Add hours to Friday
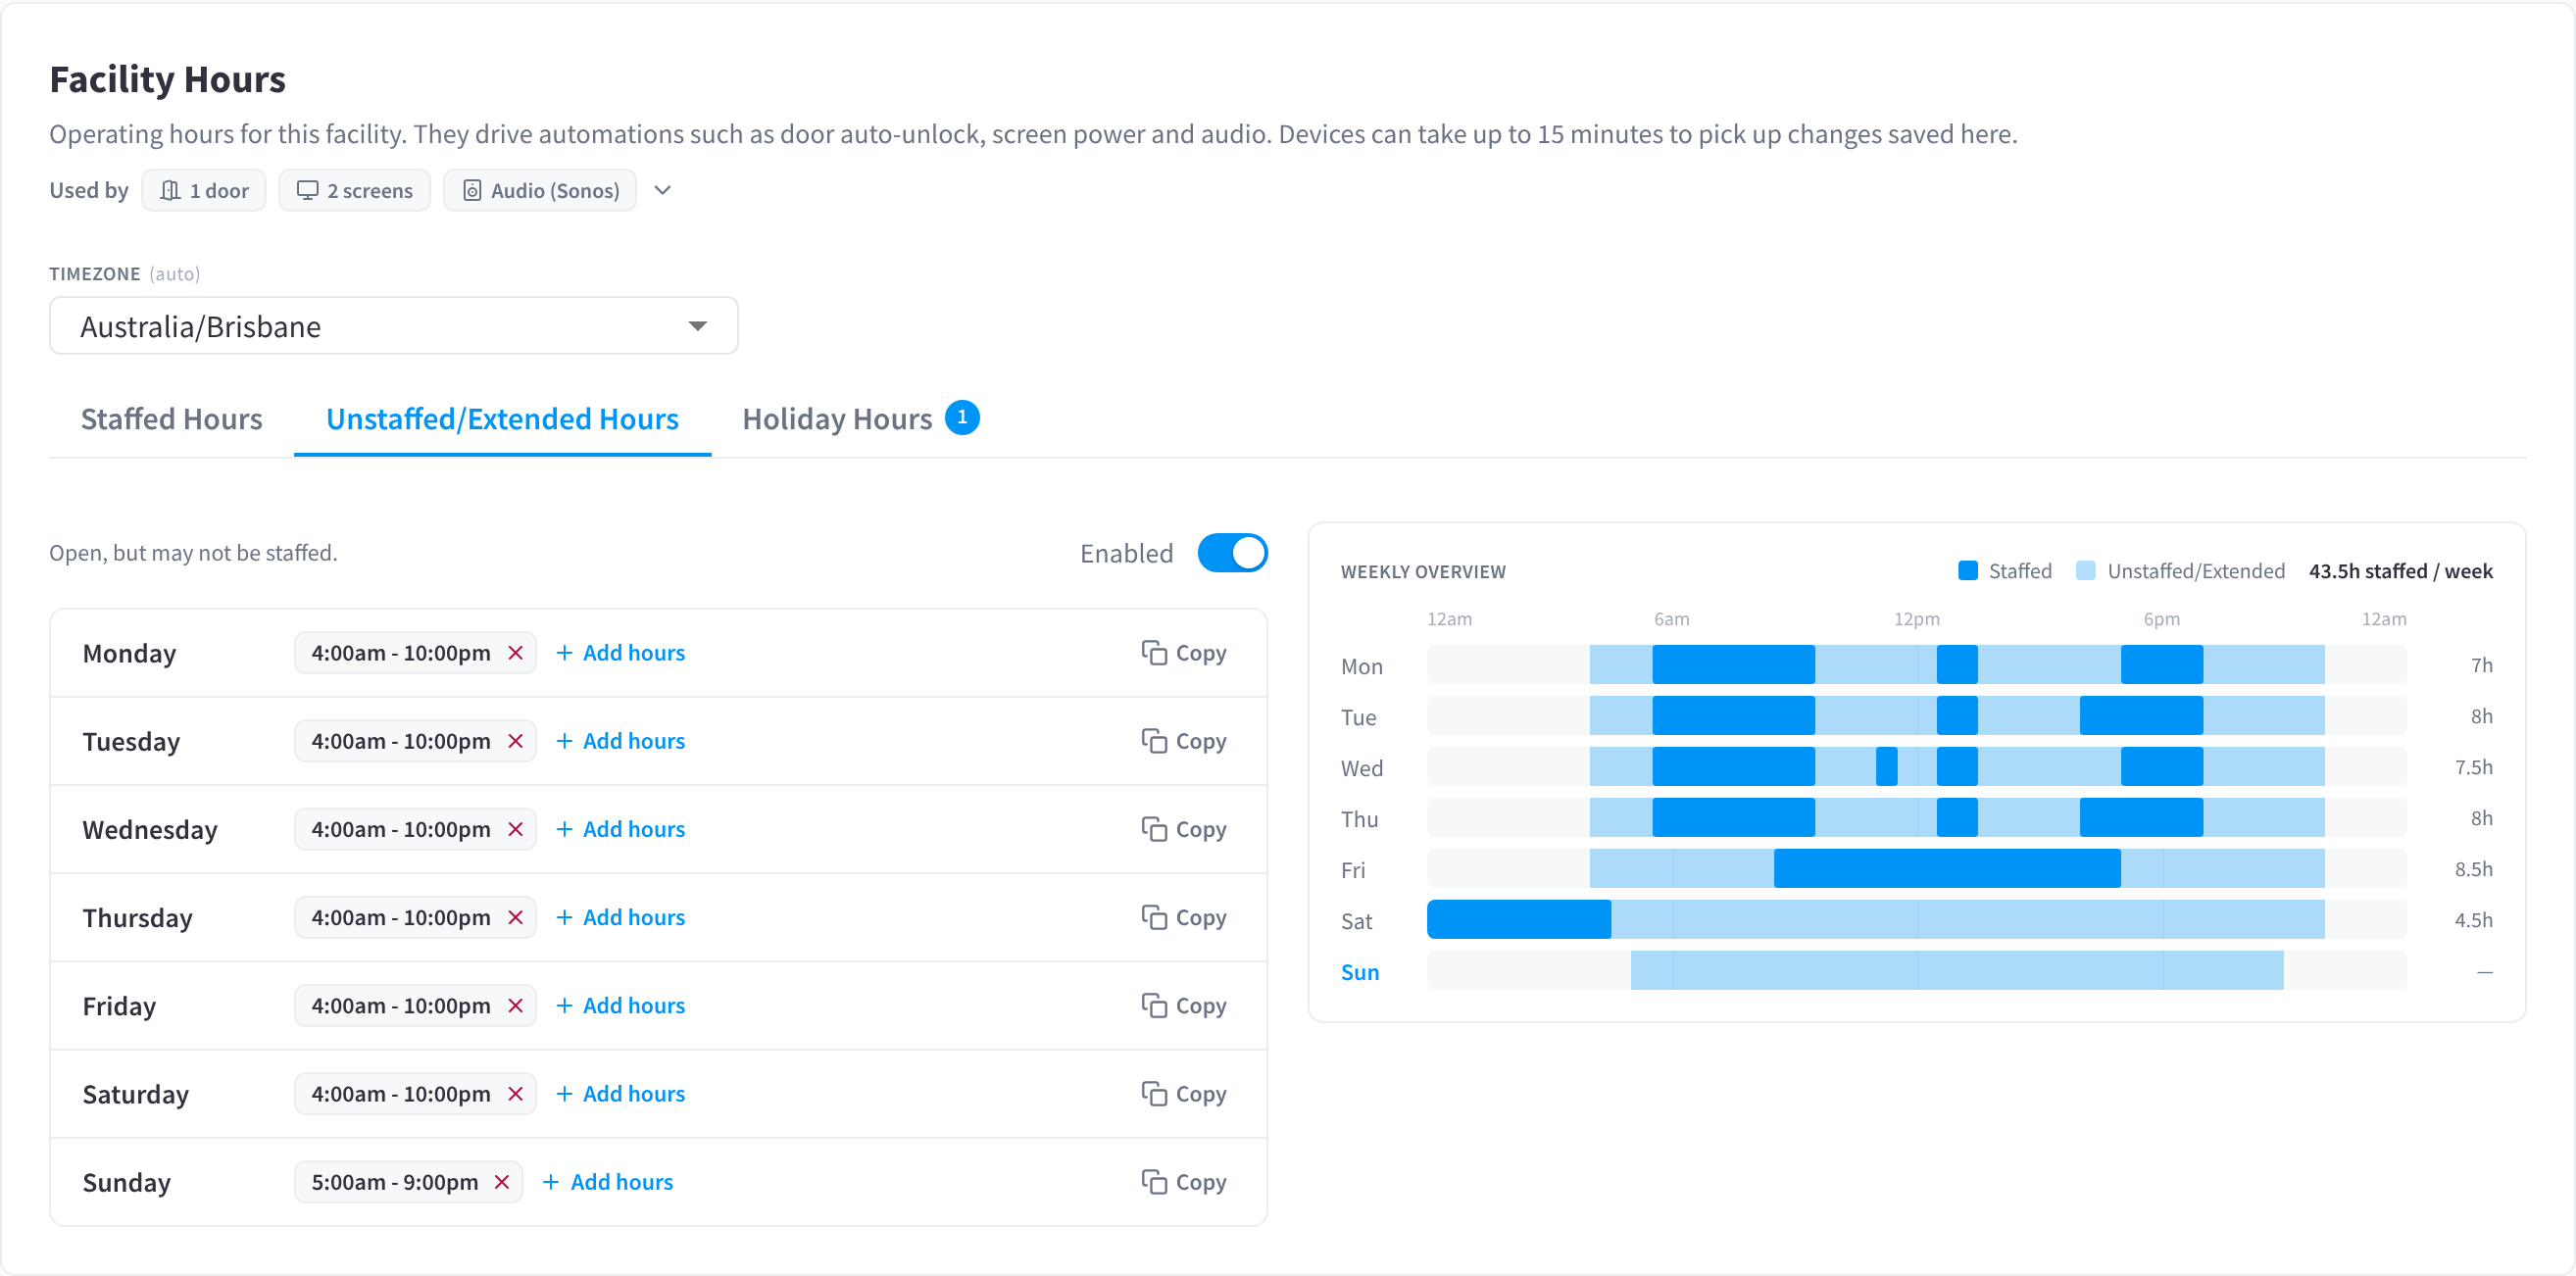Image resolution: width=2576 pixels, height=1276 pixels. [x=620, y=1005]
